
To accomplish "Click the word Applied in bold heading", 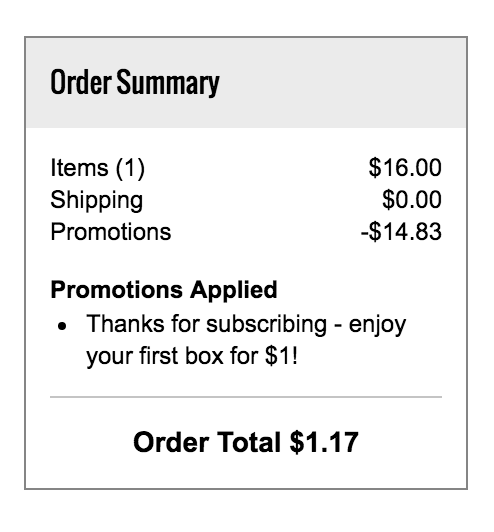I will (234, 291).
